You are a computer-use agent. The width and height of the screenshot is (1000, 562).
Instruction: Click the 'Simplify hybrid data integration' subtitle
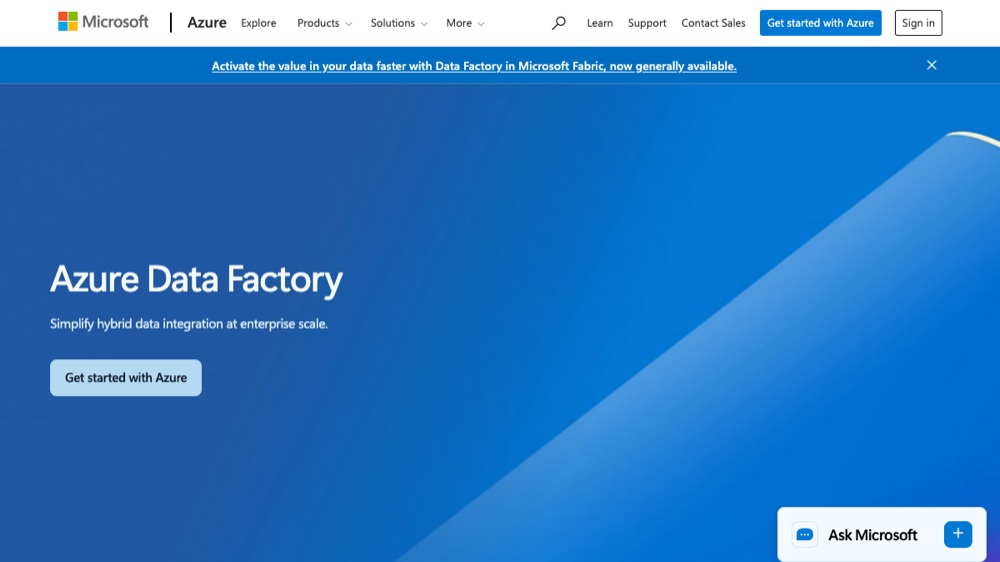pos(189,323)
